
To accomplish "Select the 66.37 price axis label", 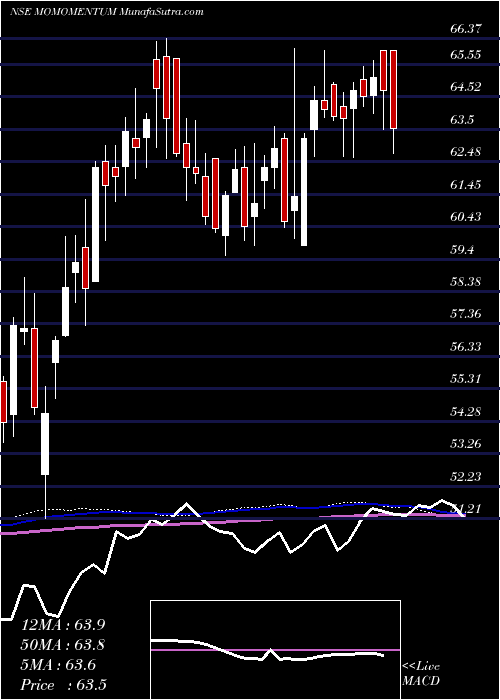I will point(466,29).
